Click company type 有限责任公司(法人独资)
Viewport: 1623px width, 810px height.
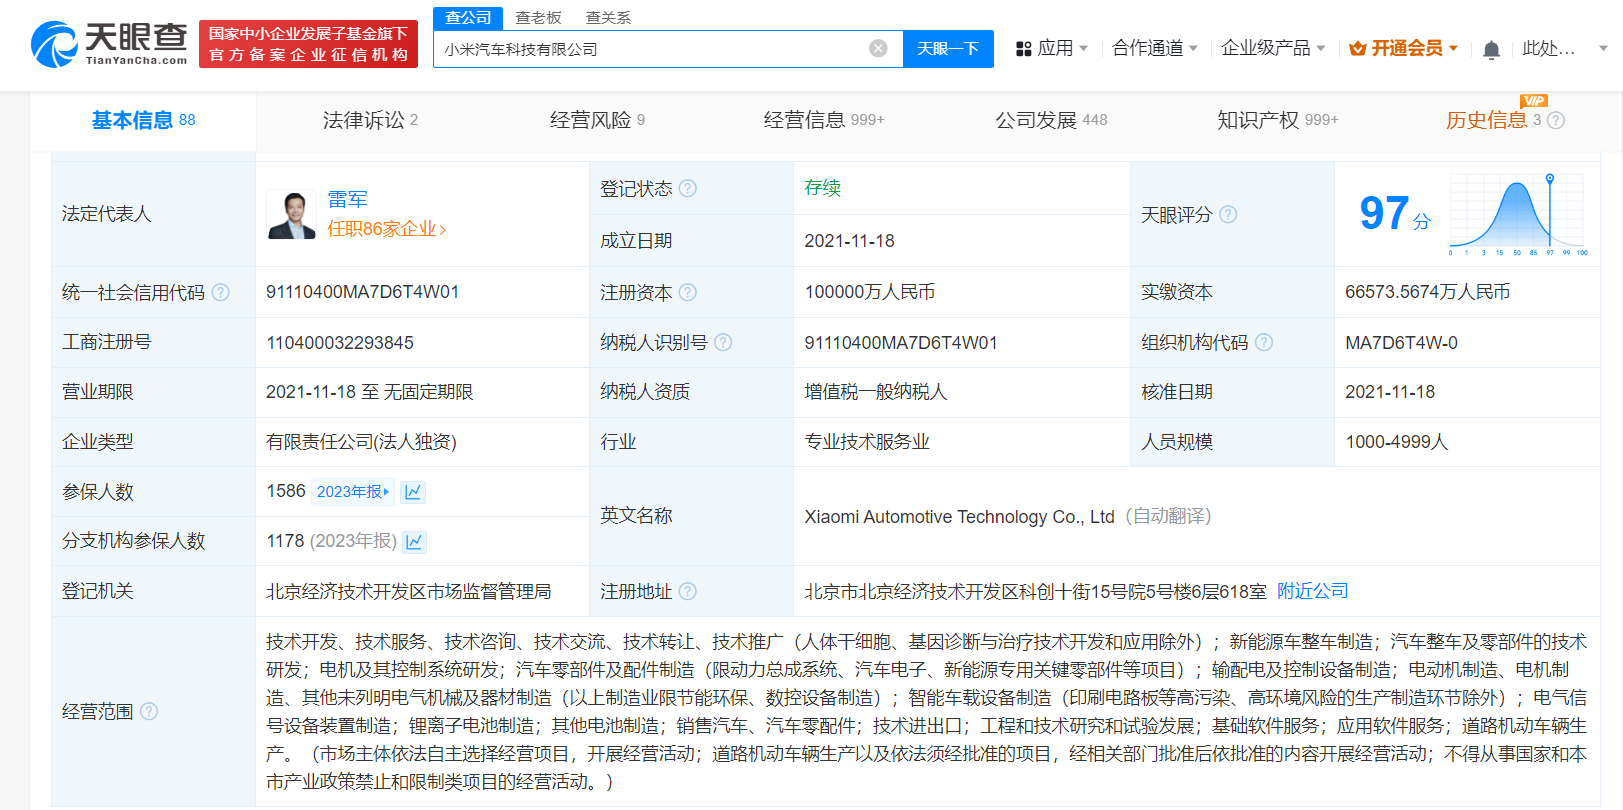tap(361, 441)
